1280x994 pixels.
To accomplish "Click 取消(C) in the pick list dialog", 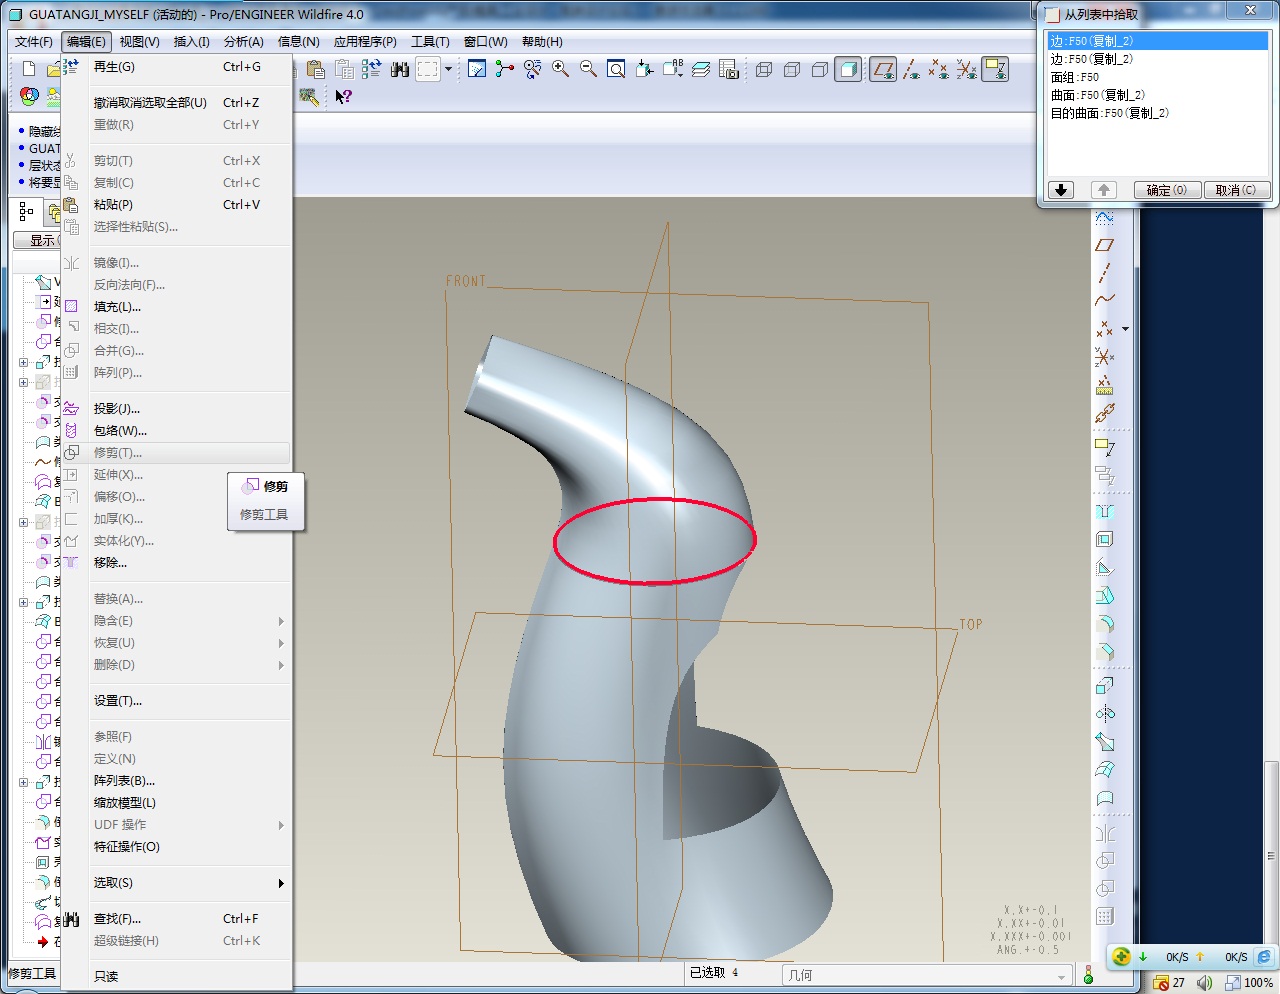I will point(1236,190).
